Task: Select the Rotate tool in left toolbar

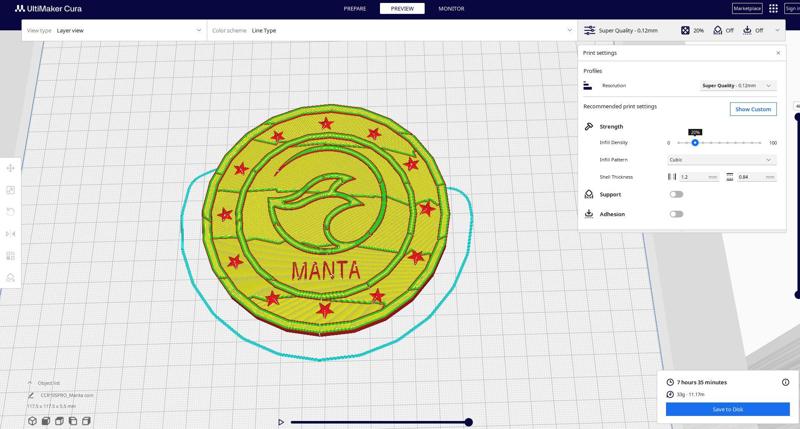Action: pyautogui.click(x=10, y=212)
